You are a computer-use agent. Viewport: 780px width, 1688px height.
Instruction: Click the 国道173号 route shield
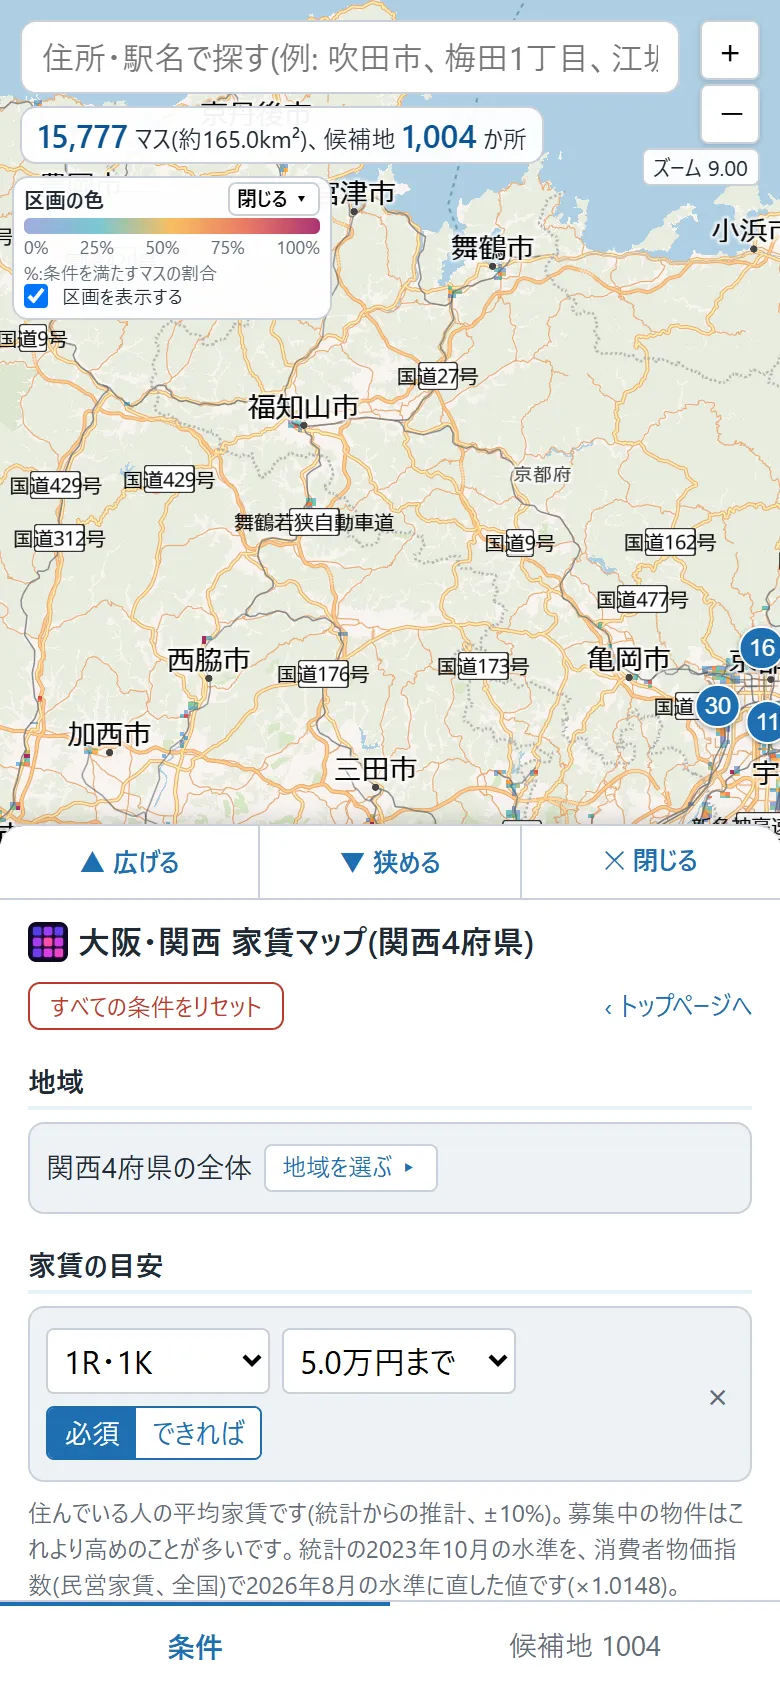tap(483, 666)
